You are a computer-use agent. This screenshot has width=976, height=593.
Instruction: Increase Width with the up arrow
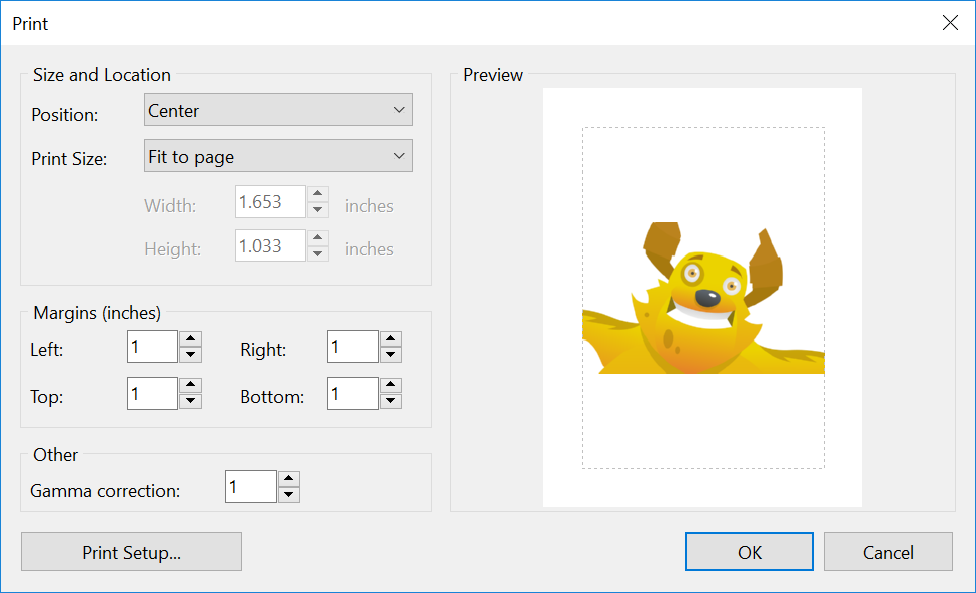pyautogui.click(x=317, y=194)
